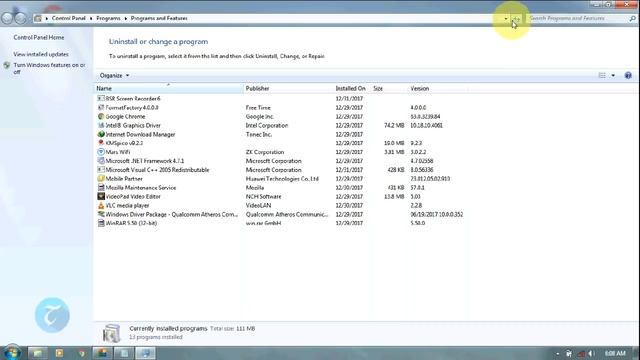This screenshot has height=360, width=640.
Task: Click the Control Panel icon in address bar
Action: tap(38, 18)
